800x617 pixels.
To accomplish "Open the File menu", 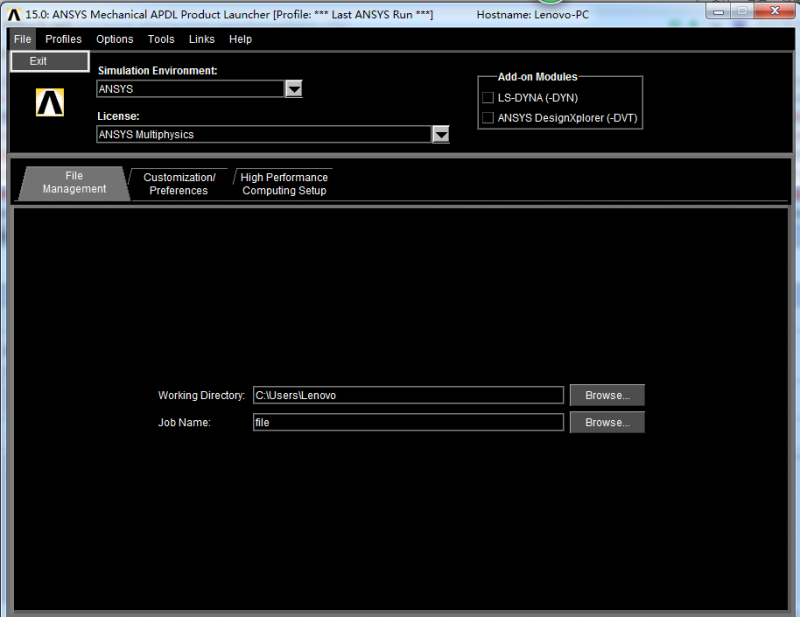I will [22, 39].
